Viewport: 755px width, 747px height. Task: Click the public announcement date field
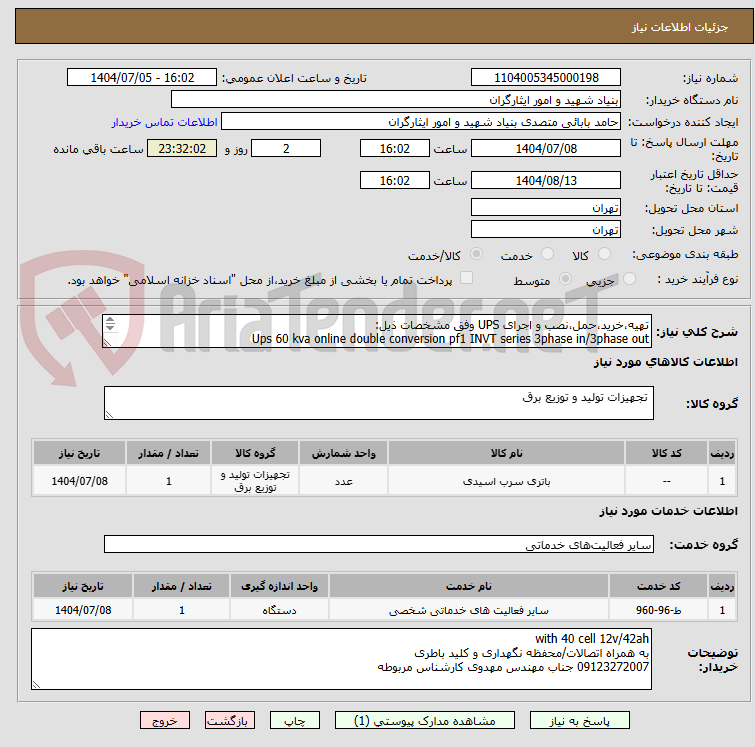click(142, 78)
